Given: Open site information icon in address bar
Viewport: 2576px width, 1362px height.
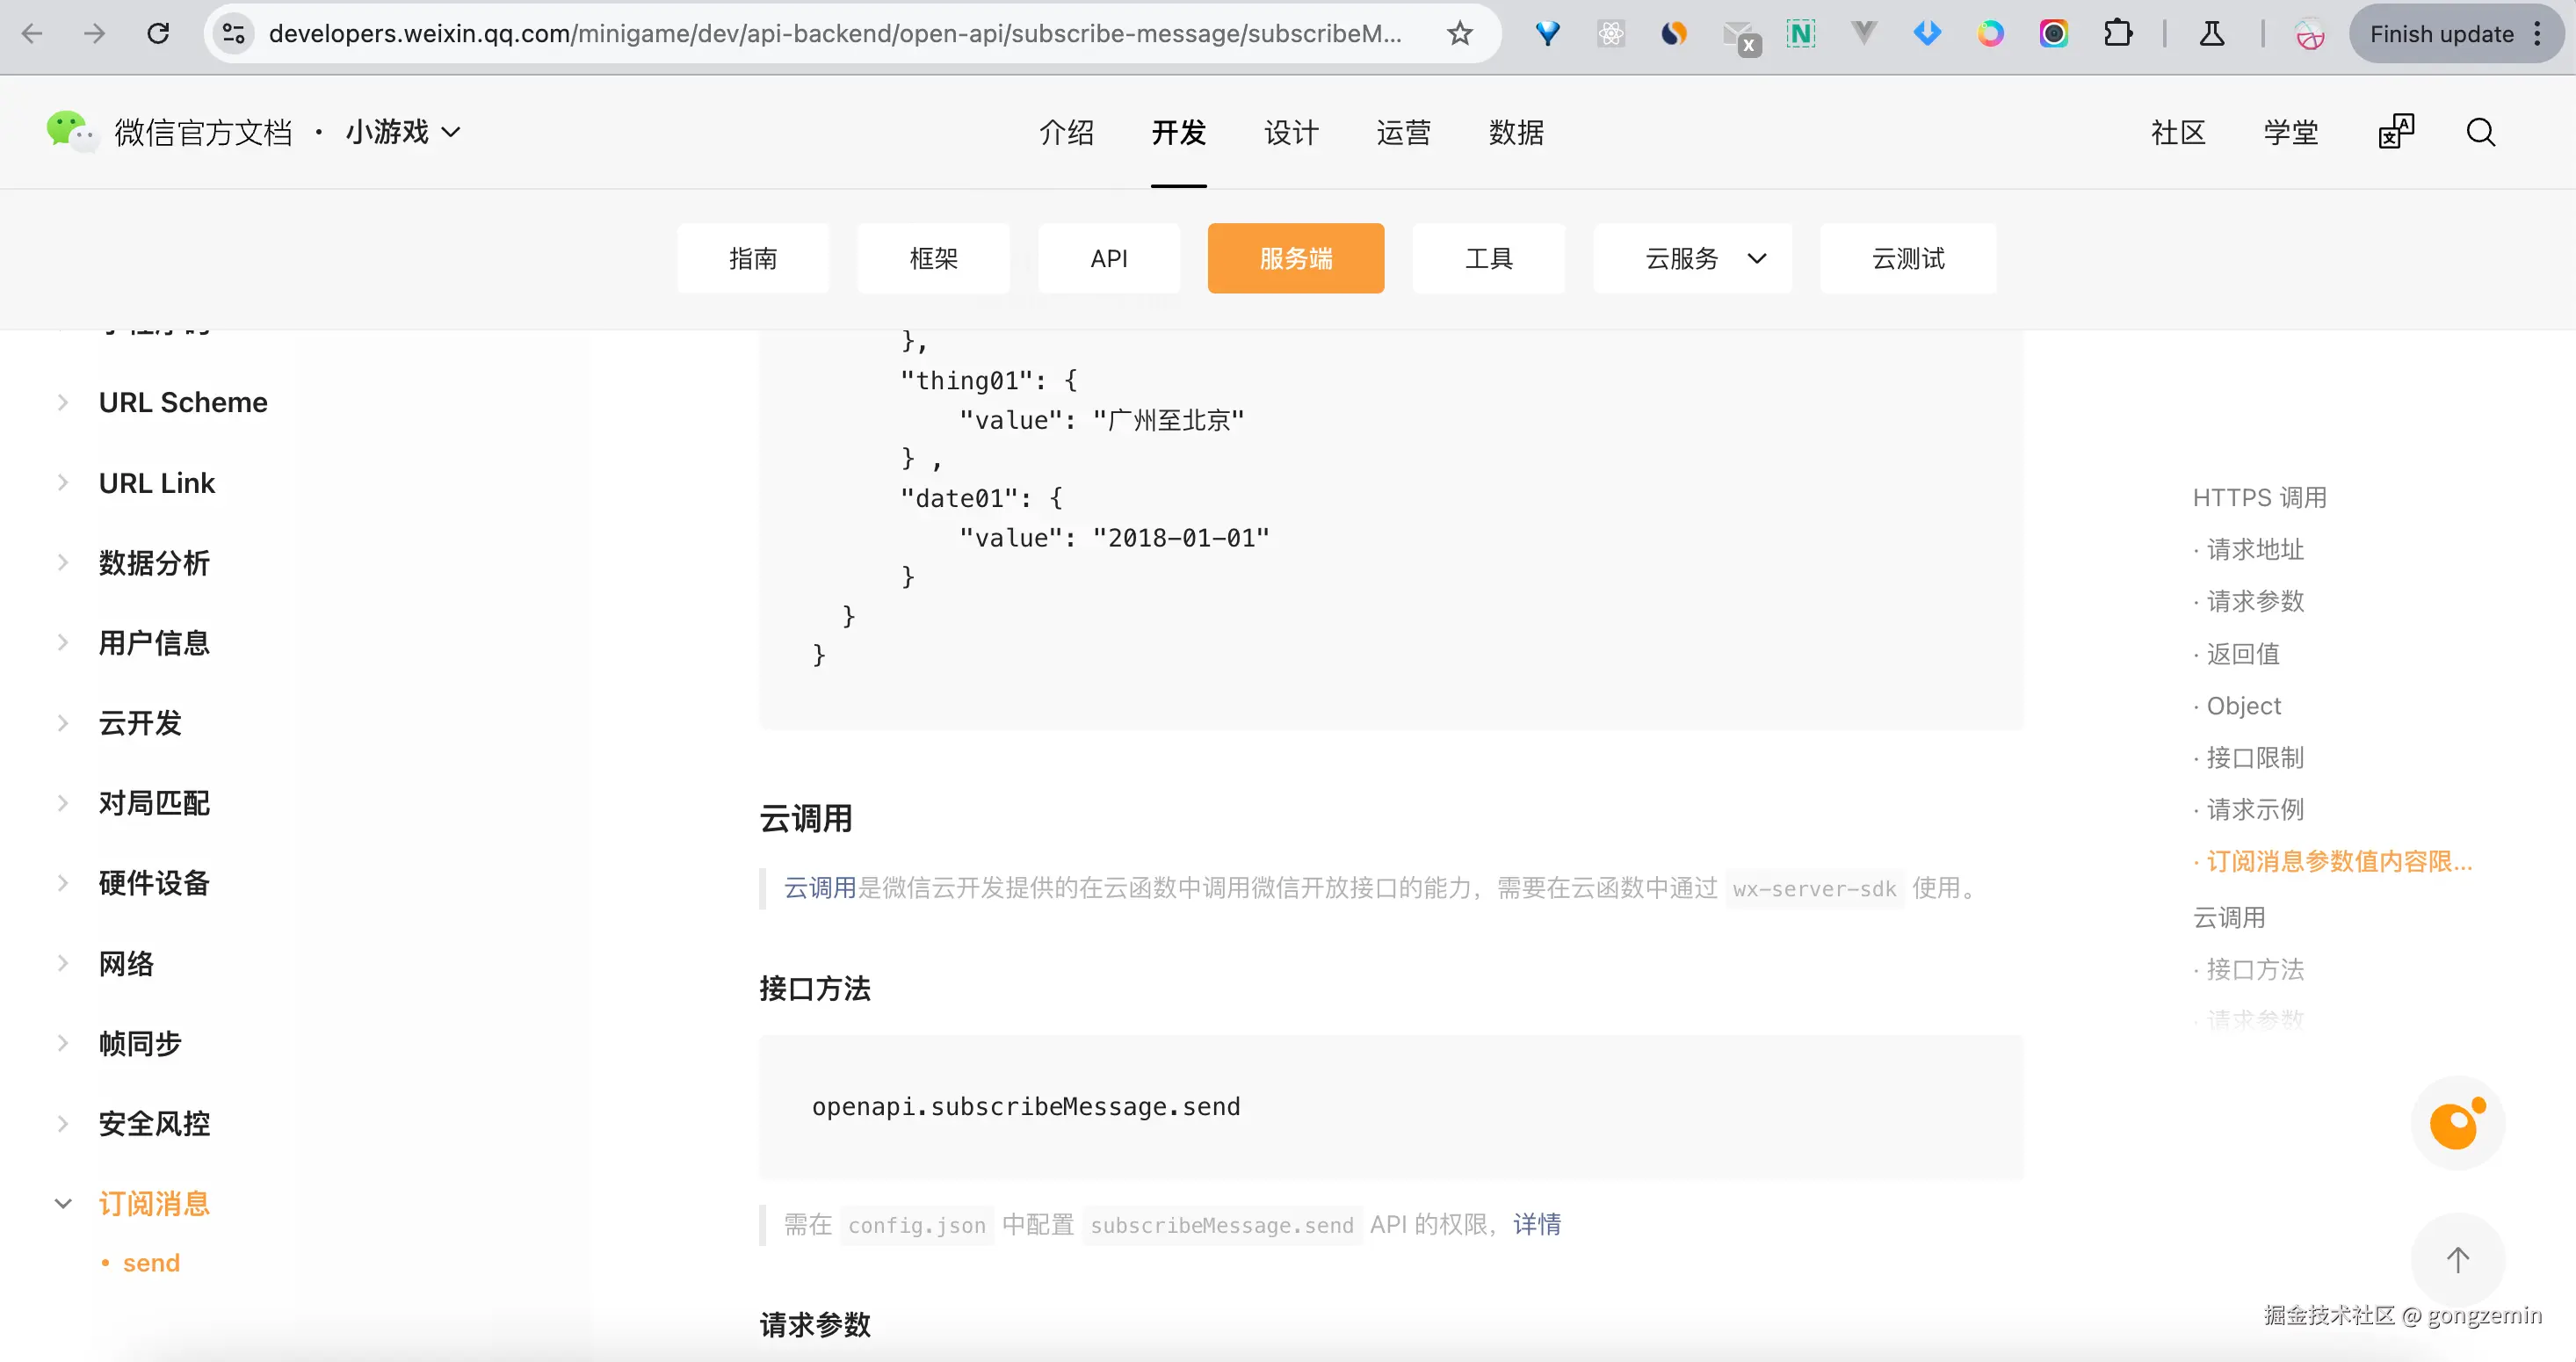Looking at the screenshot, I should (x=234, y=33).
